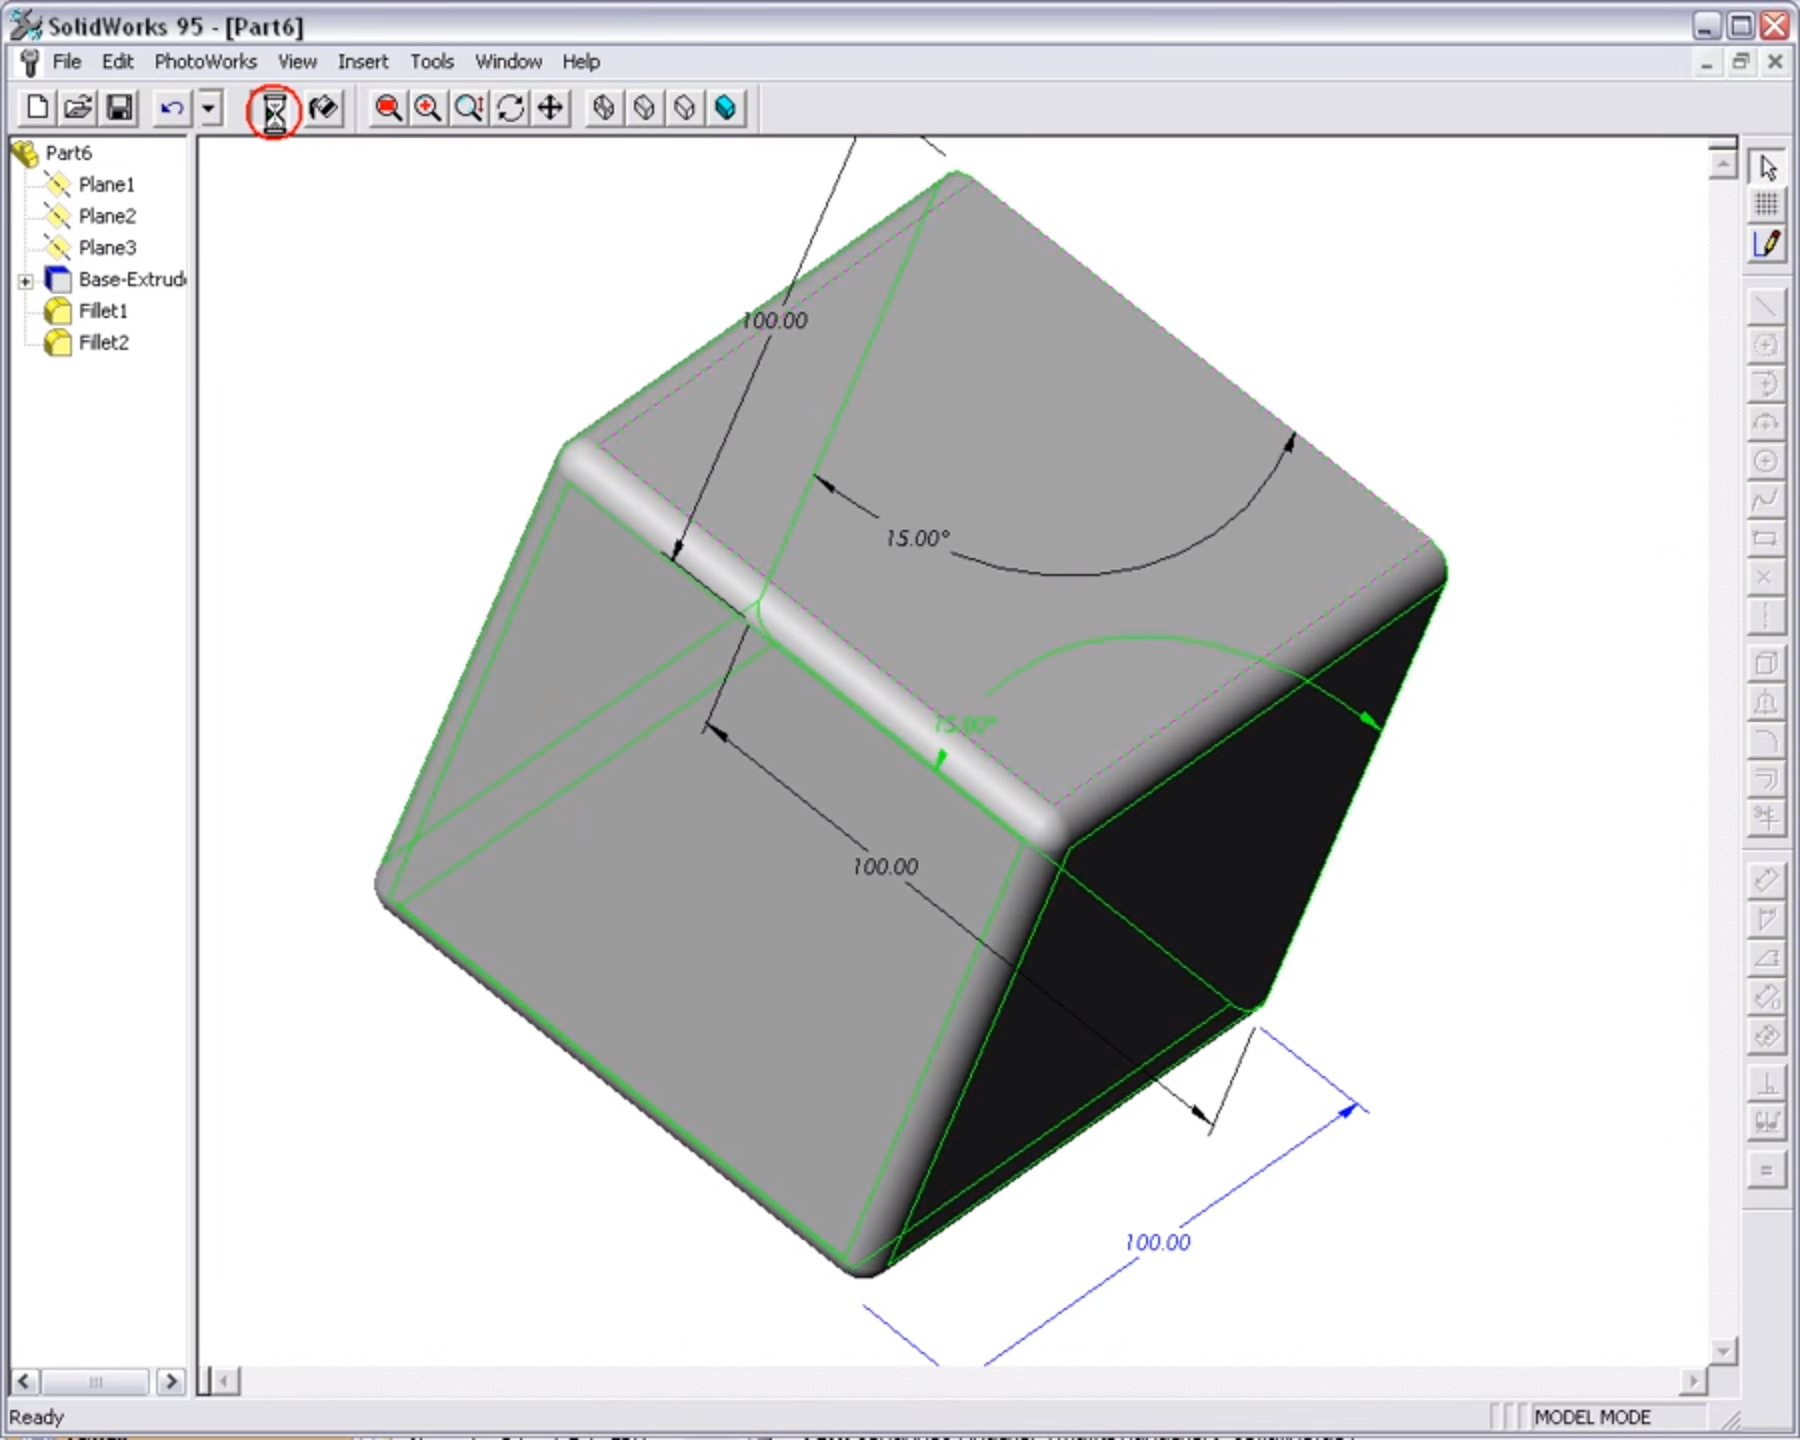
Task: Click the hourglass rebuild icon
Action: (274, 110)
